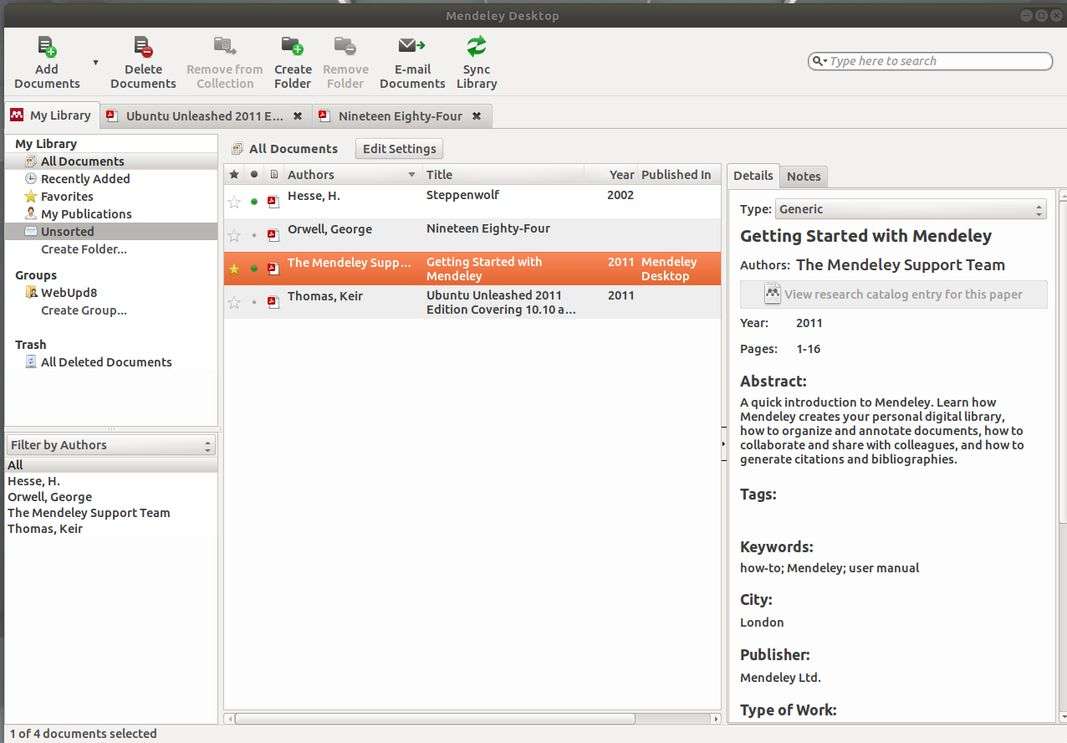Switch to the Notes tab

[x=803, y=176]
